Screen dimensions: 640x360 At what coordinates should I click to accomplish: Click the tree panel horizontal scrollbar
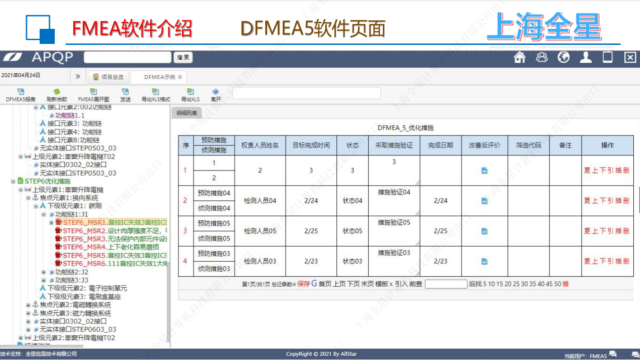click(42, 346)
